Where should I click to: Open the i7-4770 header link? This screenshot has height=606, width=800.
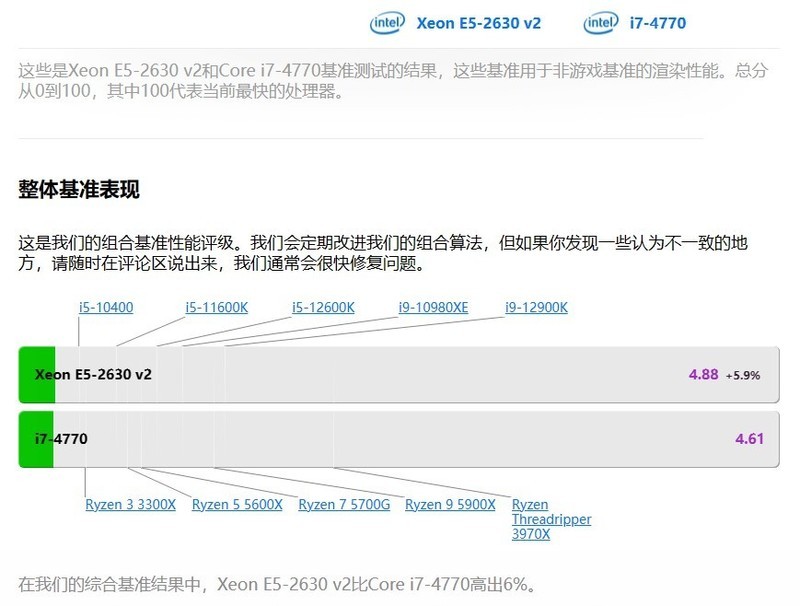point(658,23)
